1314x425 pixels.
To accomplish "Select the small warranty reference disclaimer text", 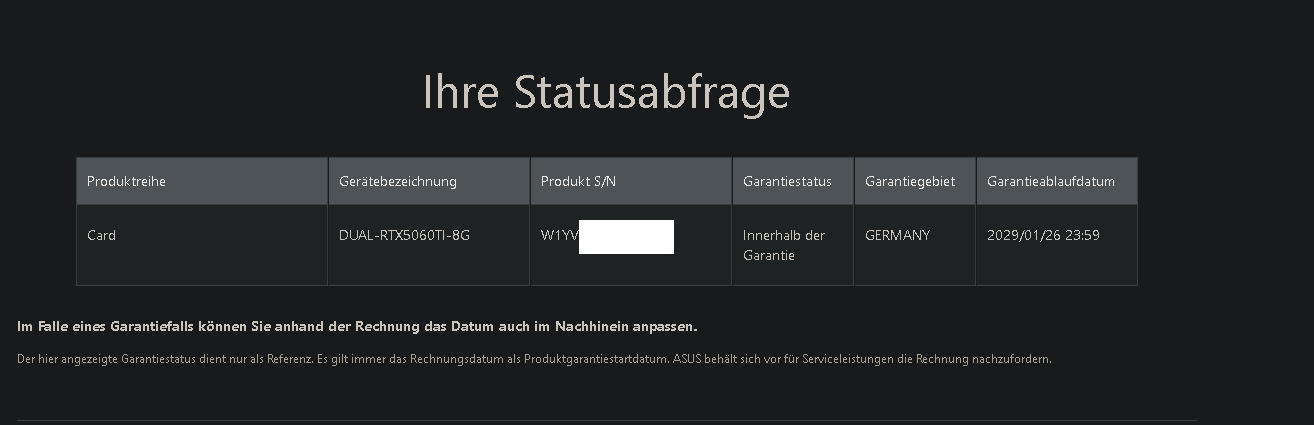I will 534,358.
